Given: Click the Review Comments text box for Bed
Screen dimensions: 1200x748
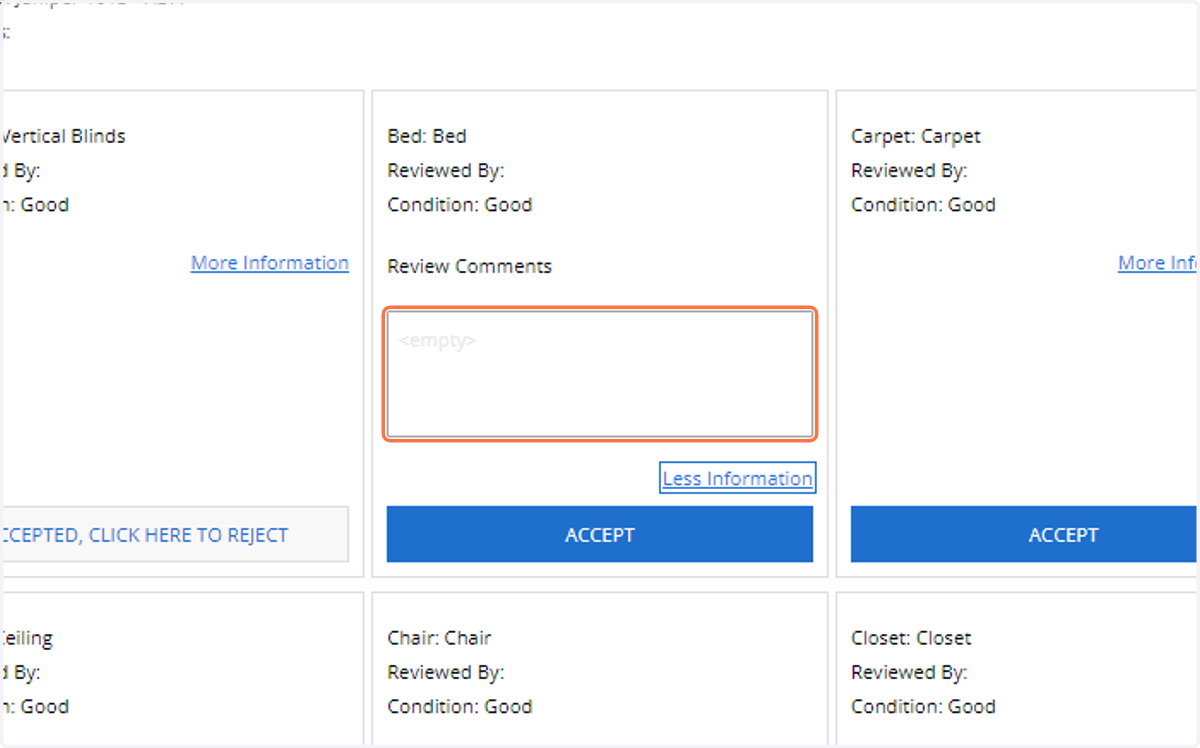Looking at the screenshot, I should click(x=600, y=374).
